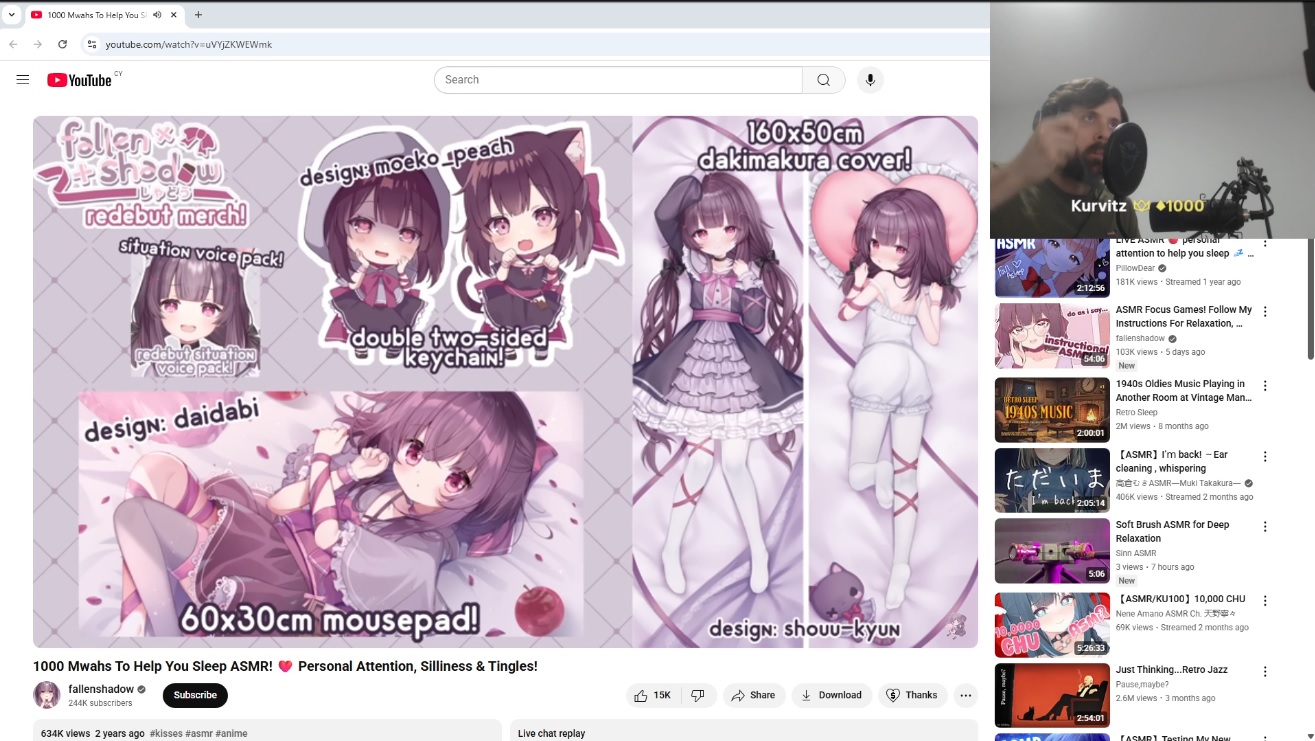Click the #anime hashtag
1315x741 pixels.
[x=231, y=733]
